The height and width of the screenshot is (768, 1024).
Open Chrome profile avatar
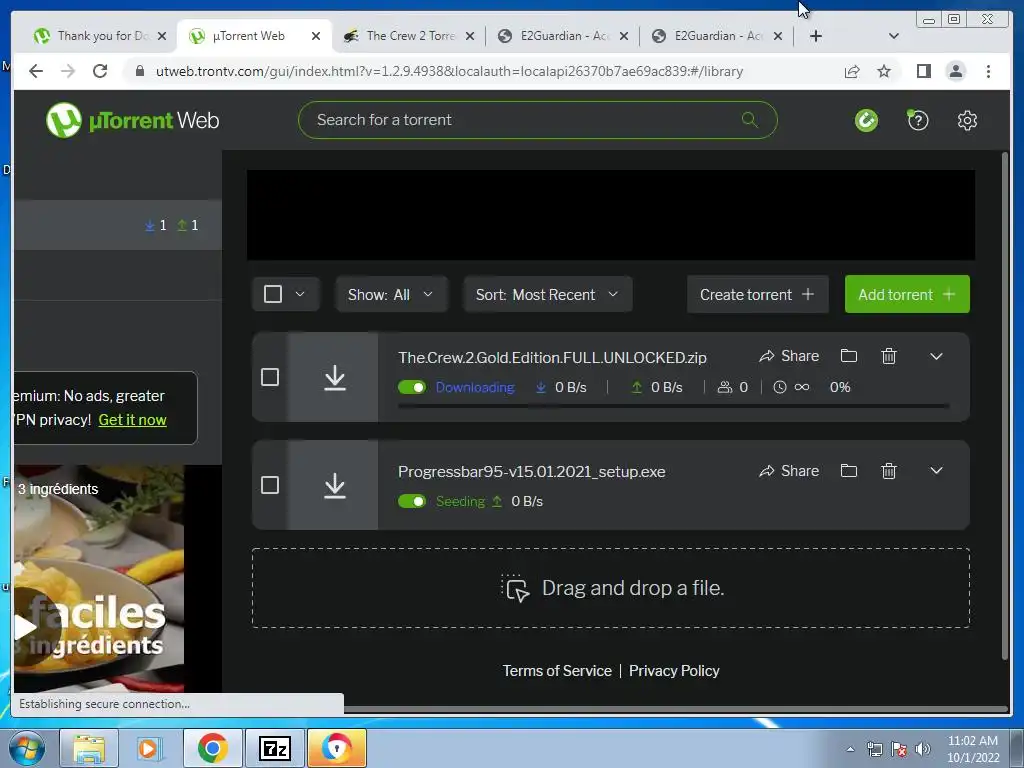(x=955, y=71)
